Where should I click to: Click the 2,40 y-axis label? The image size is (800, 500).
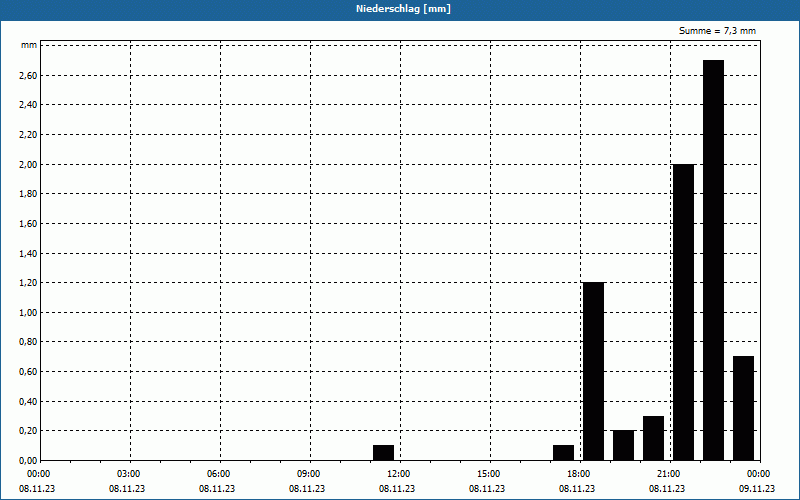[28, 105]
